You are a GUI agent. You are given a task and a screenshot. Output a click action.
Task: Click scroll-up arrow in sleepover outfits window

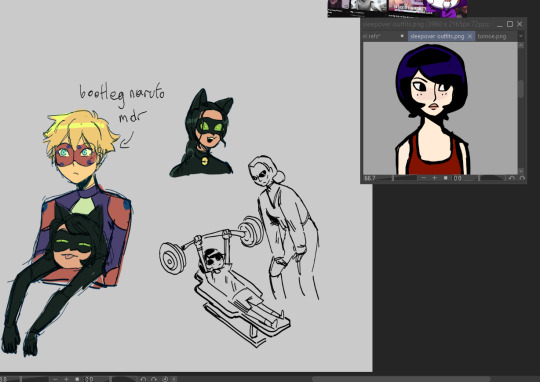pos(521,45)
